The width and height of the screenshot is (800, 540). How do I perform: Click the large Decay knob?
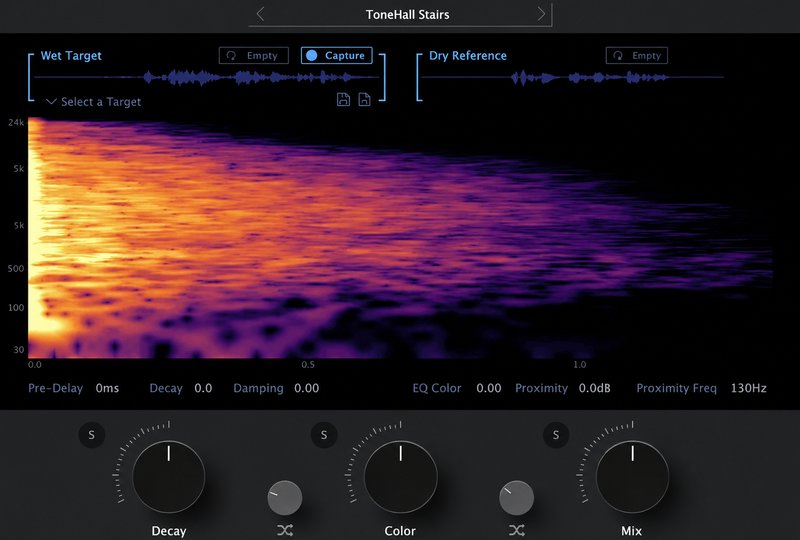[x=169, y=477]
